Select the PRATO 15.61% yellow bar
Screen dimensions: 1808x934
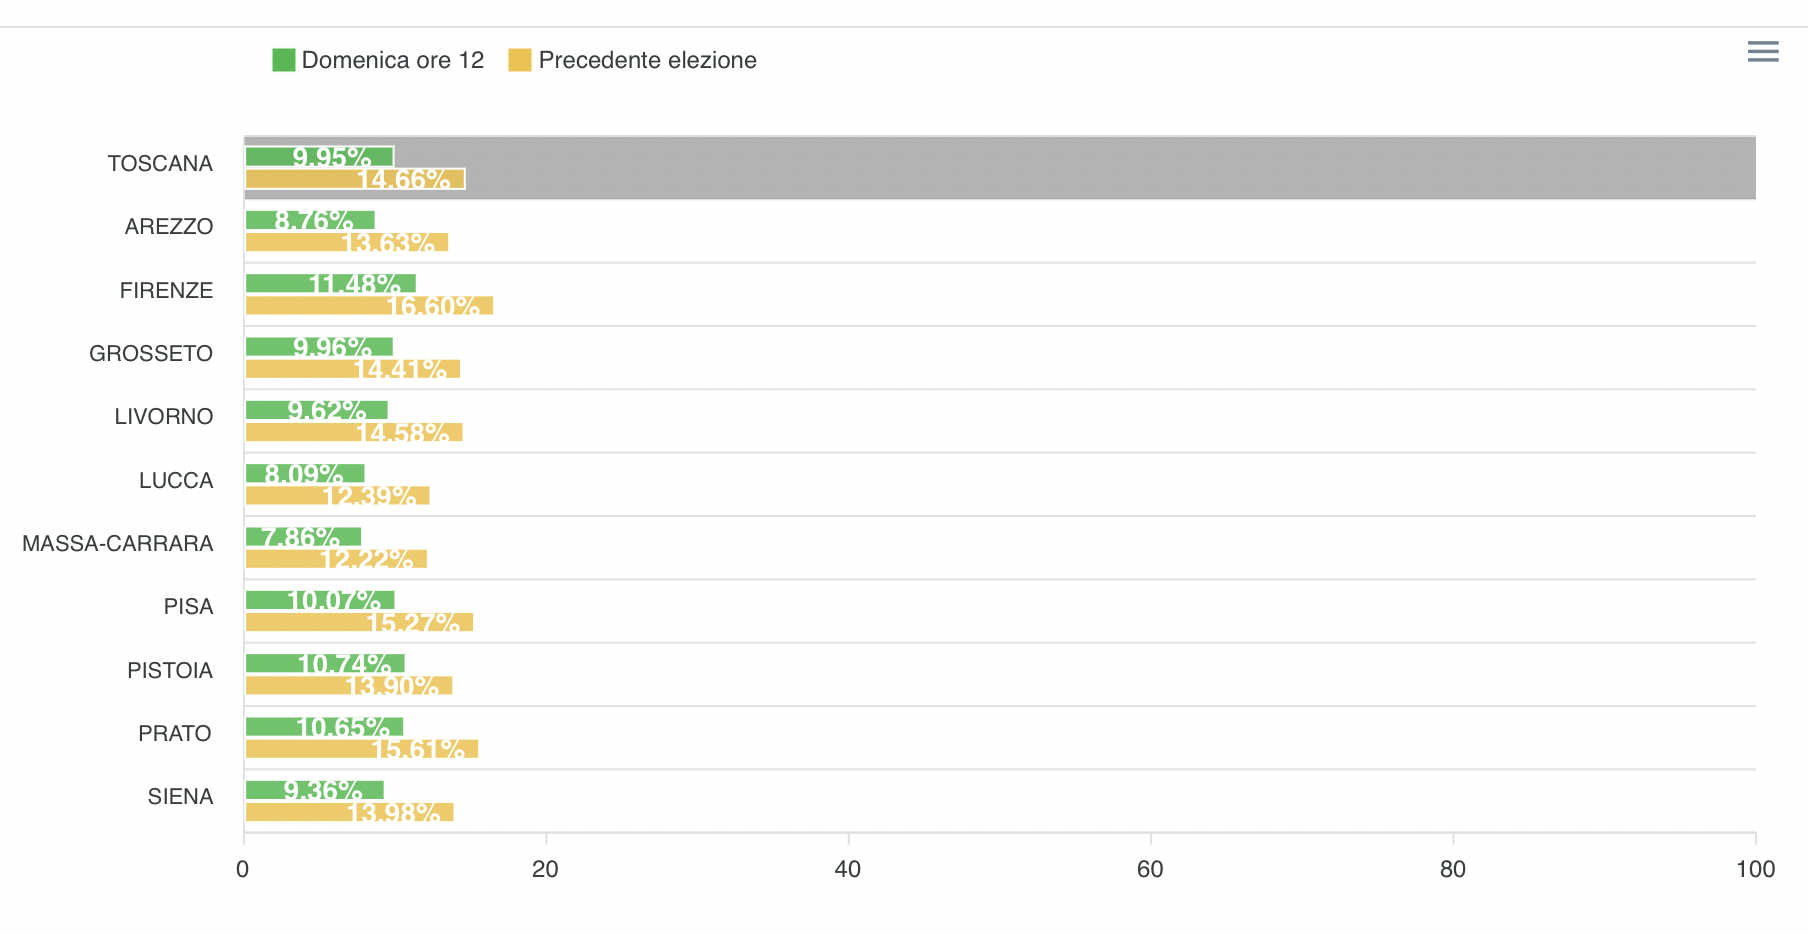coord(362,749)
